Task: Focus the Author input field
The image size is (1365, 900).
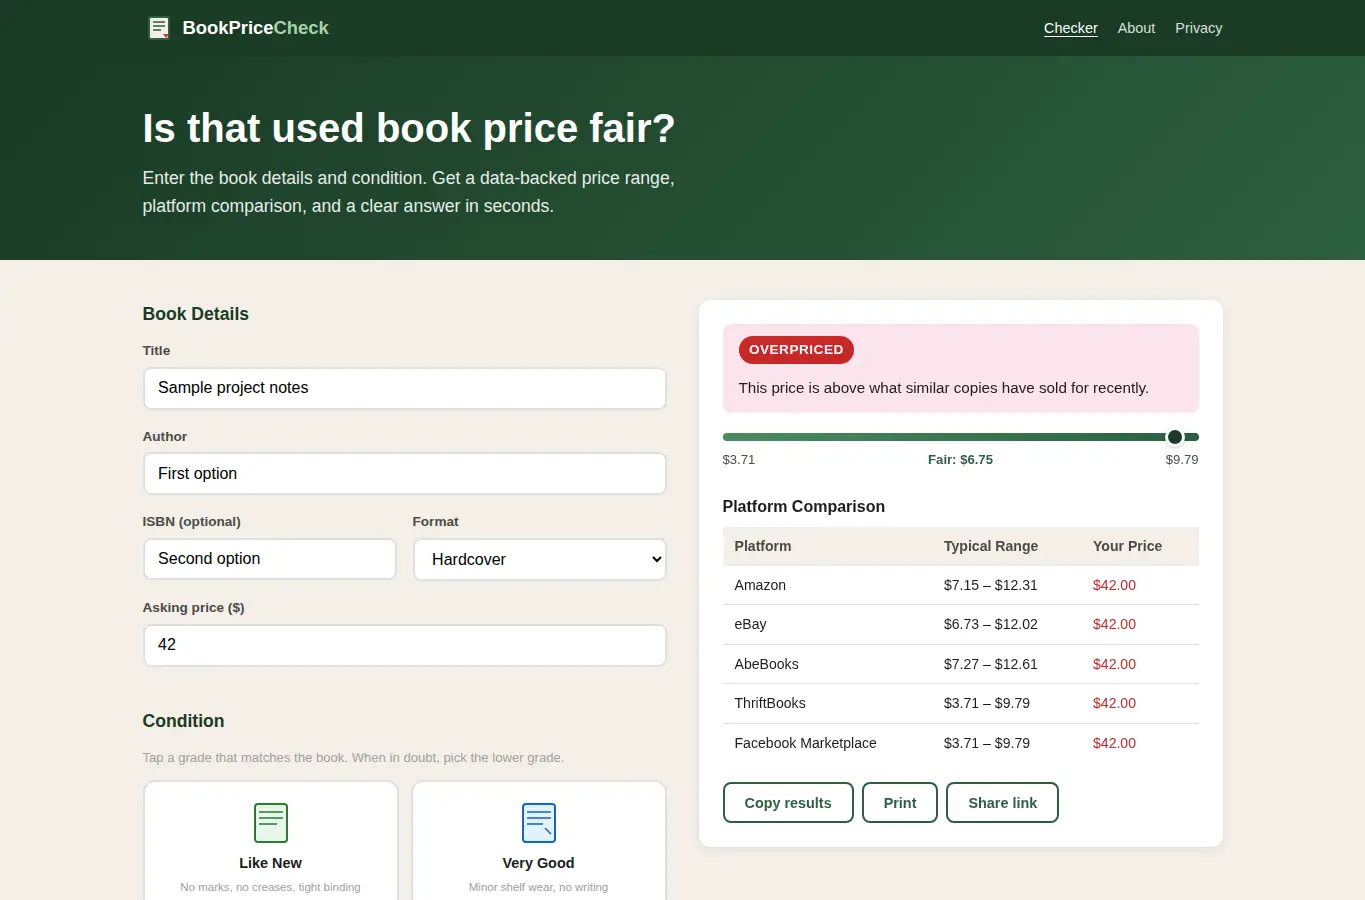Action: (x=405, y=474)
